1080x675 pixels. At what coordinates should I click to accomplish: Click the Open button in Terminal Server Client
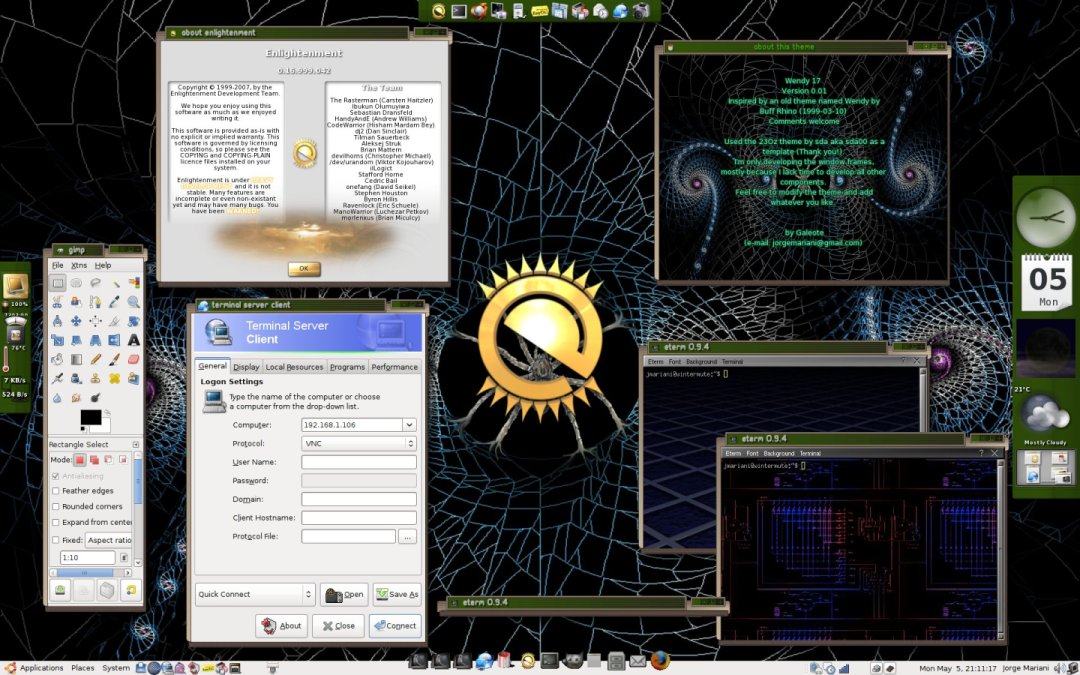[x=344, y=594]
